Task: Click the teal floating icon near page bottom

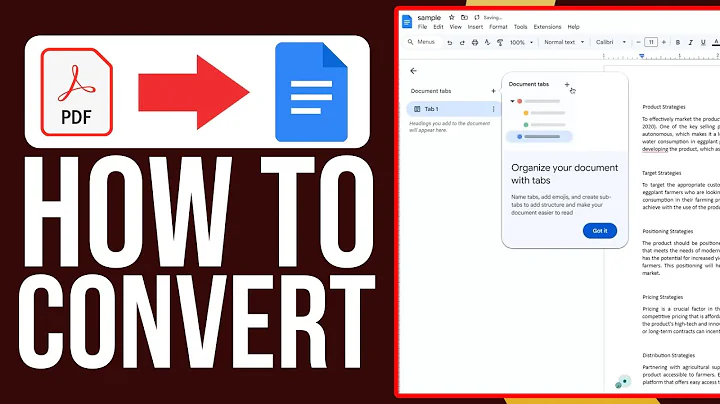Action: tap(623, 382)
